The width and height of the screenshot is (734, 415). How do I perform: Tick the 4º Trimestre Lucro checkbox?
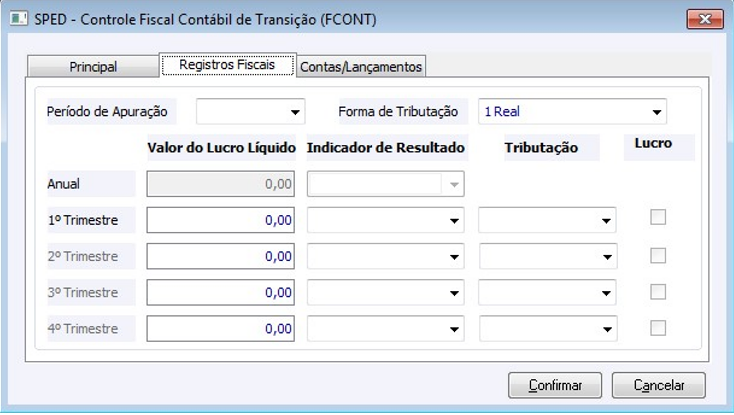click(658, 327)
